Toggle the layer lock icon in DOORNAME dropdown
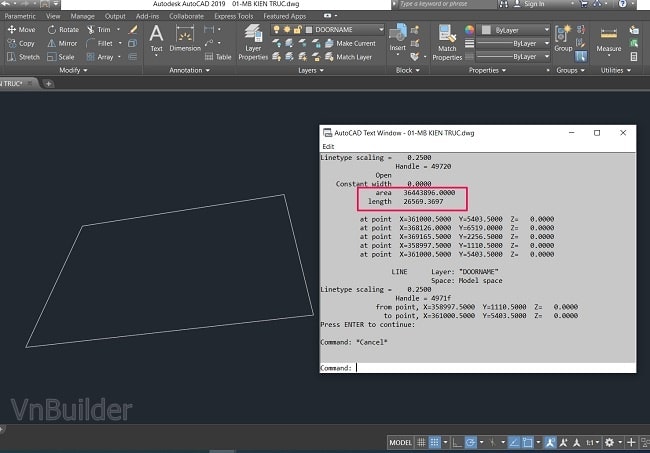650x453 pixels. coord(297,29)
